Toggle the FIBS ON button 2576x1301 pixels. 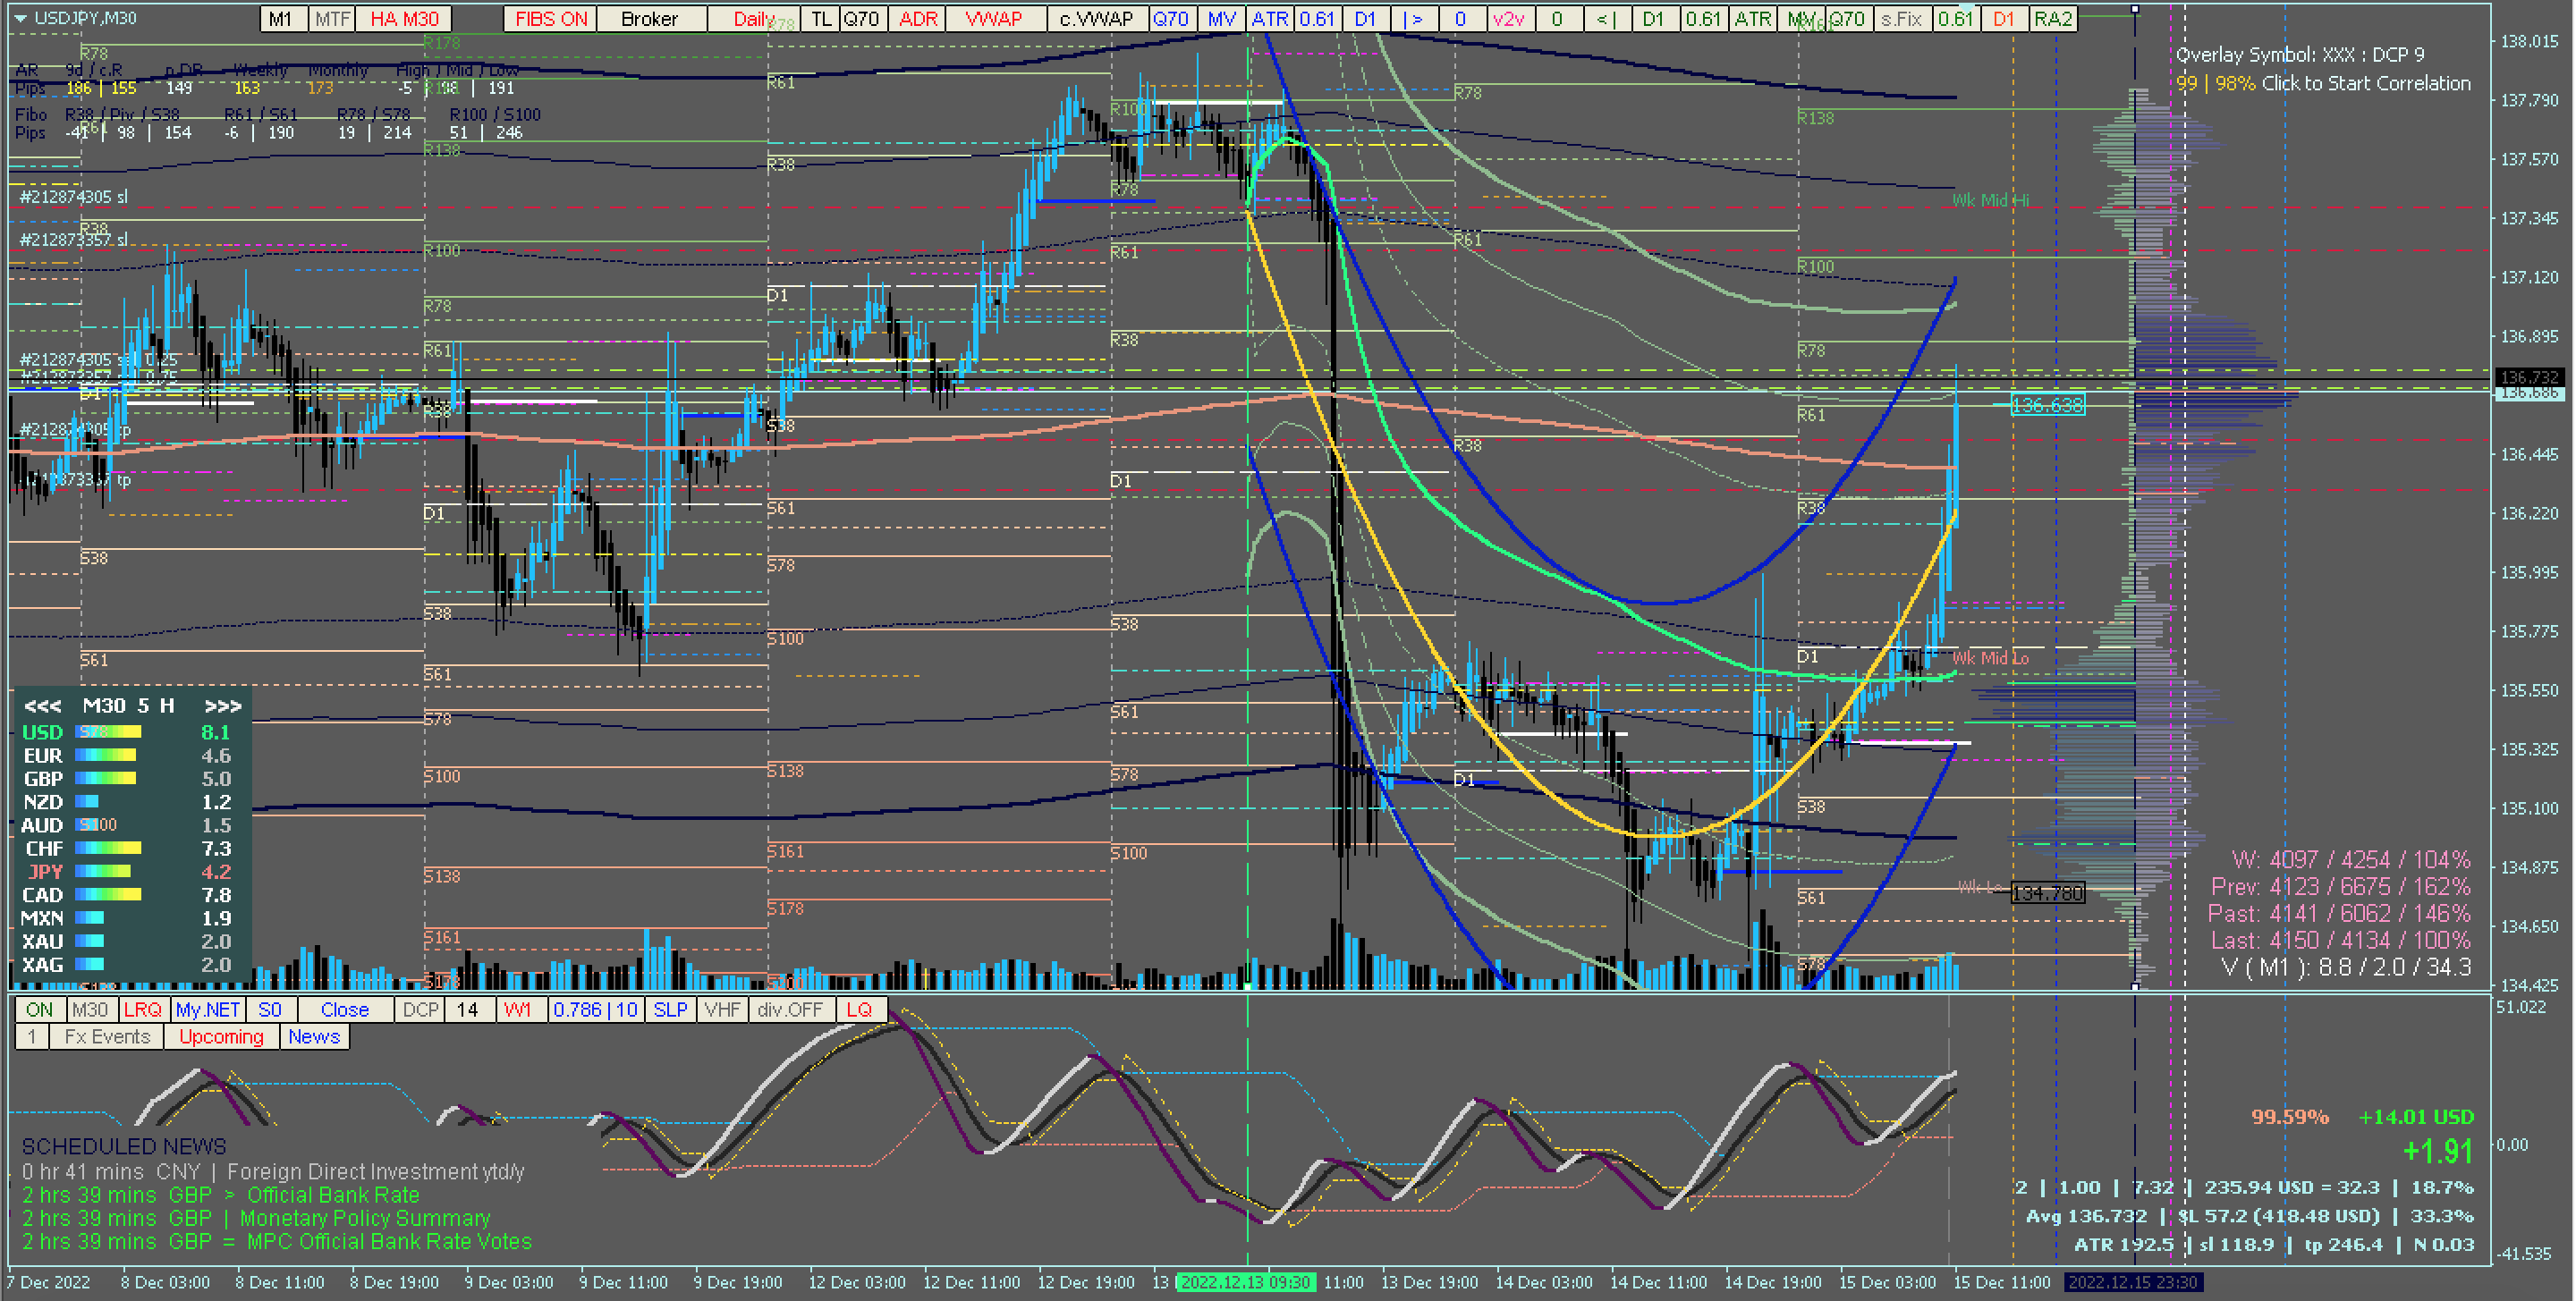[x=550, y=19]
